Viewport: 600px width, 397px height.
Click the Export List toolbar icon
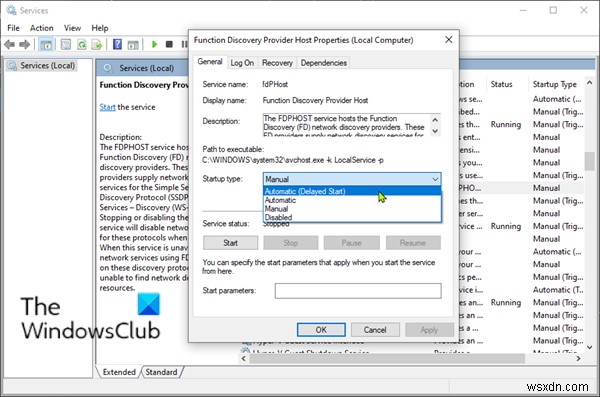tap(97, 45)
